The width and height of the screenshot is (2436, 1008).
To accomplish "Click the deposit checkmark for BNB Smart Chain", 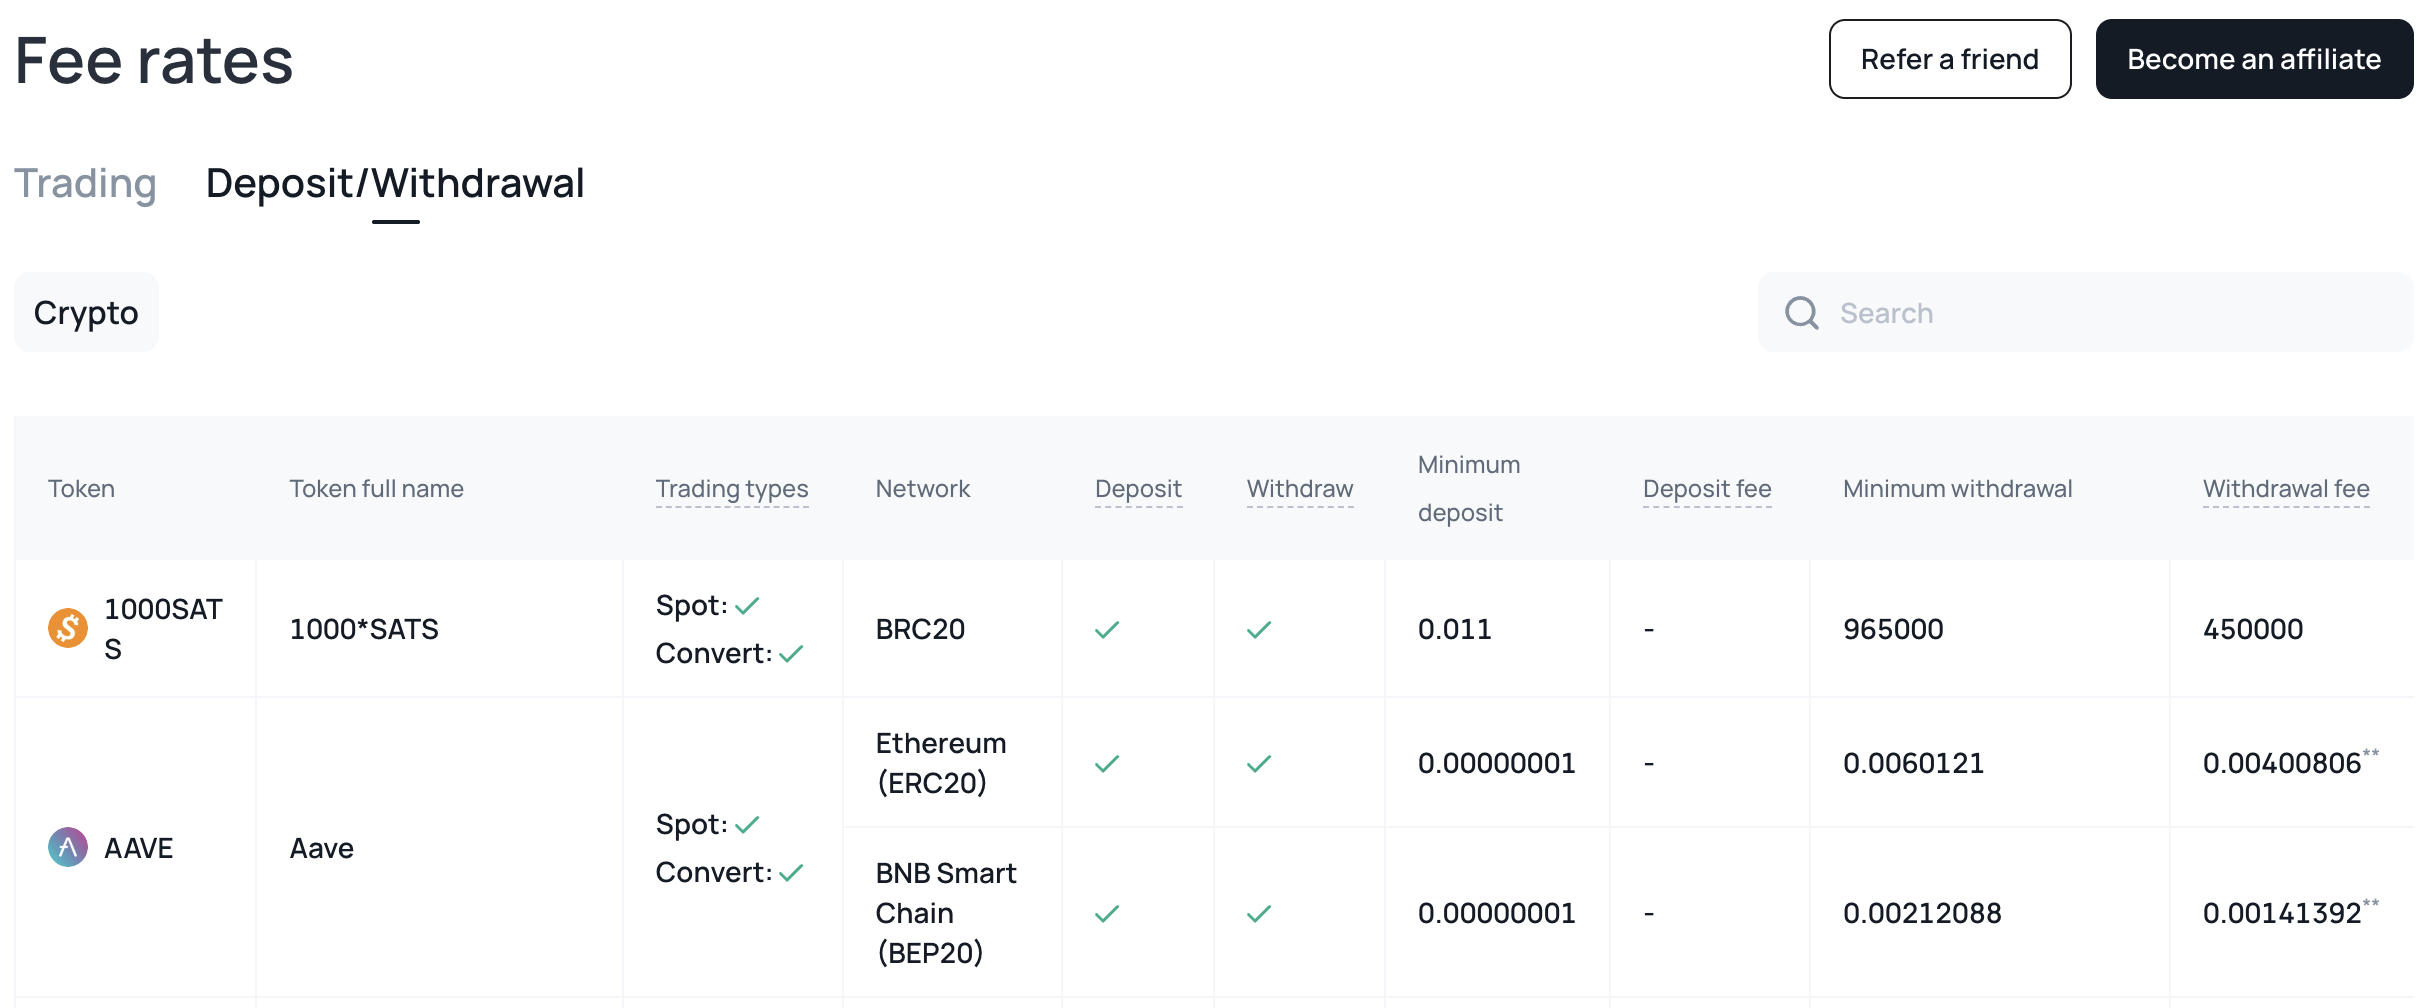I will pos(1106,913).
